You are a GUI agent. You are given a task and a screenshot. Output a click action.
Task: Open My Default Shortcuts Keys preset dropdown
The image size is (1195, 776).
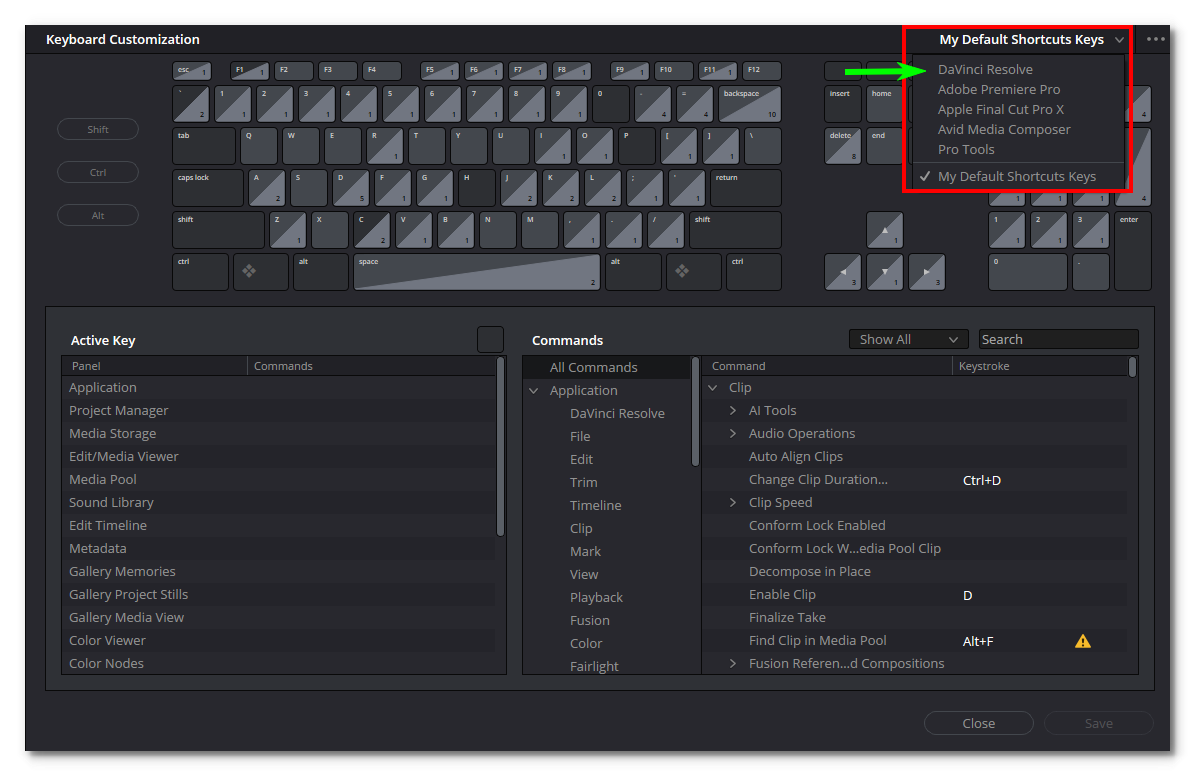pos(1030,40)
